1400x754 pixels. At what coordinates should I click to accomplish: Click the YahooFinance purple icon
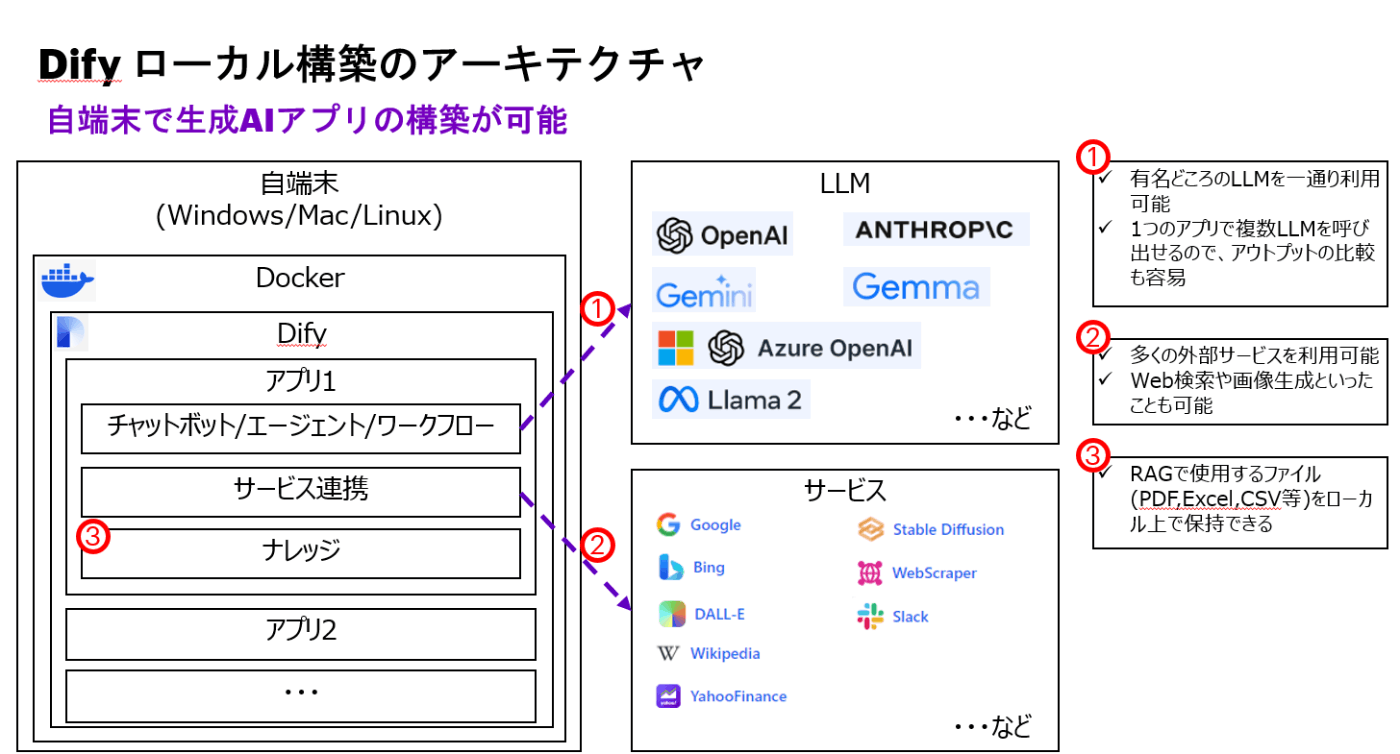(668, 696)
